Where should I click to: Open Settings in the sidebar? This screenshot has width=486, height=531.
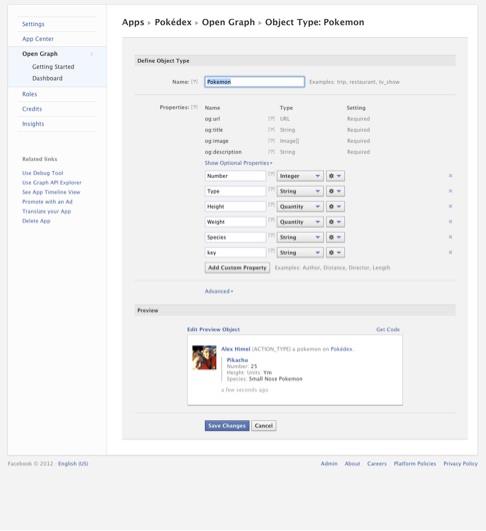coord(33,24)
